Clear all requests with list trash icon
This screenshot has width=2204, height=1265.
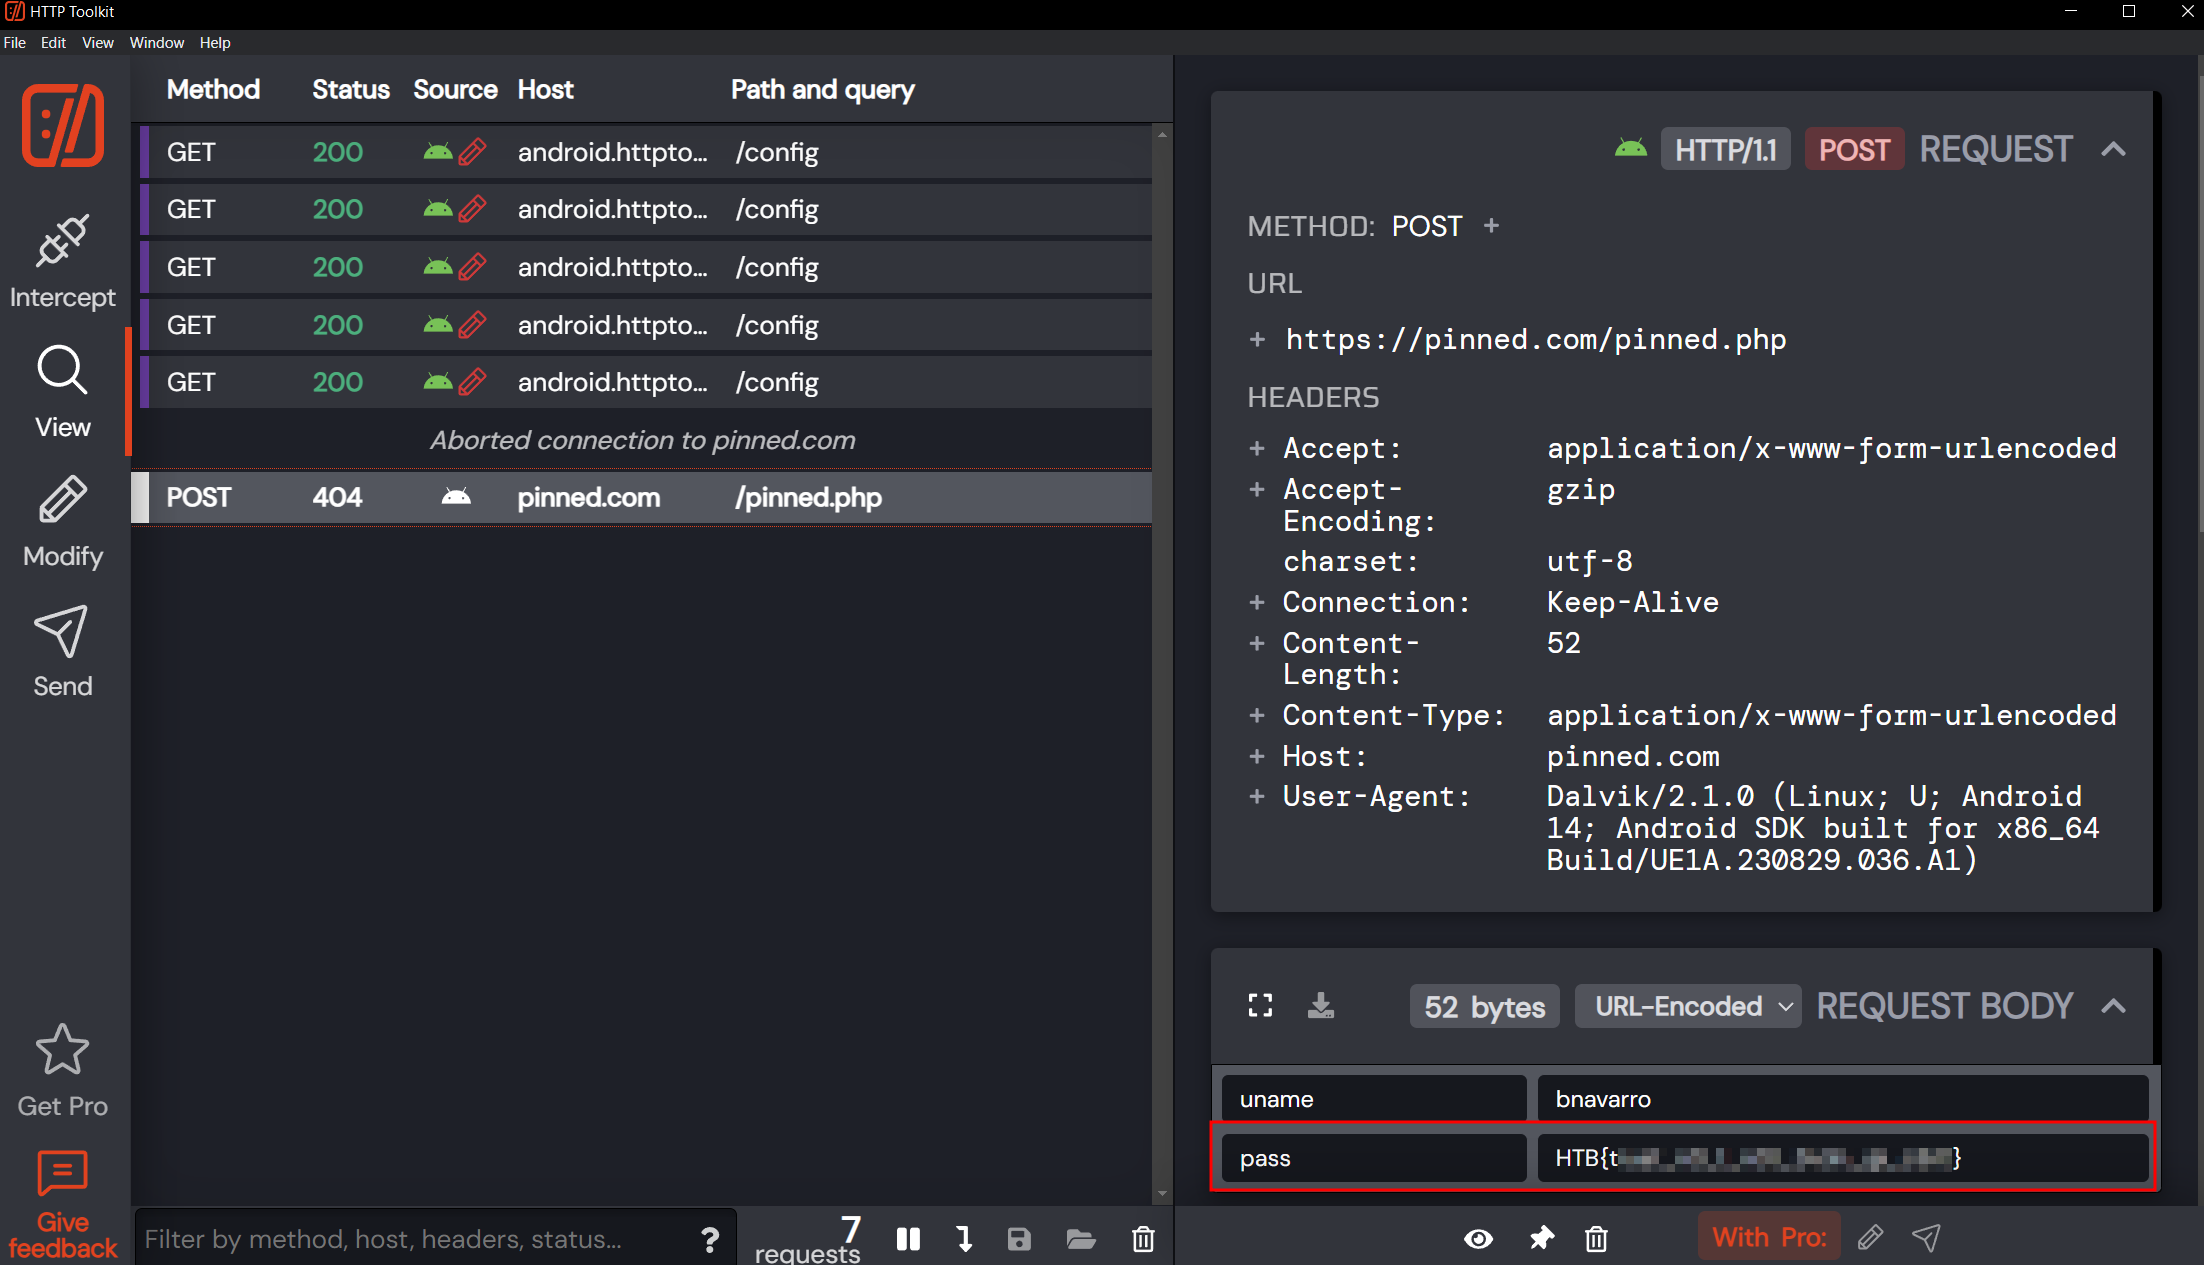1143,1240
